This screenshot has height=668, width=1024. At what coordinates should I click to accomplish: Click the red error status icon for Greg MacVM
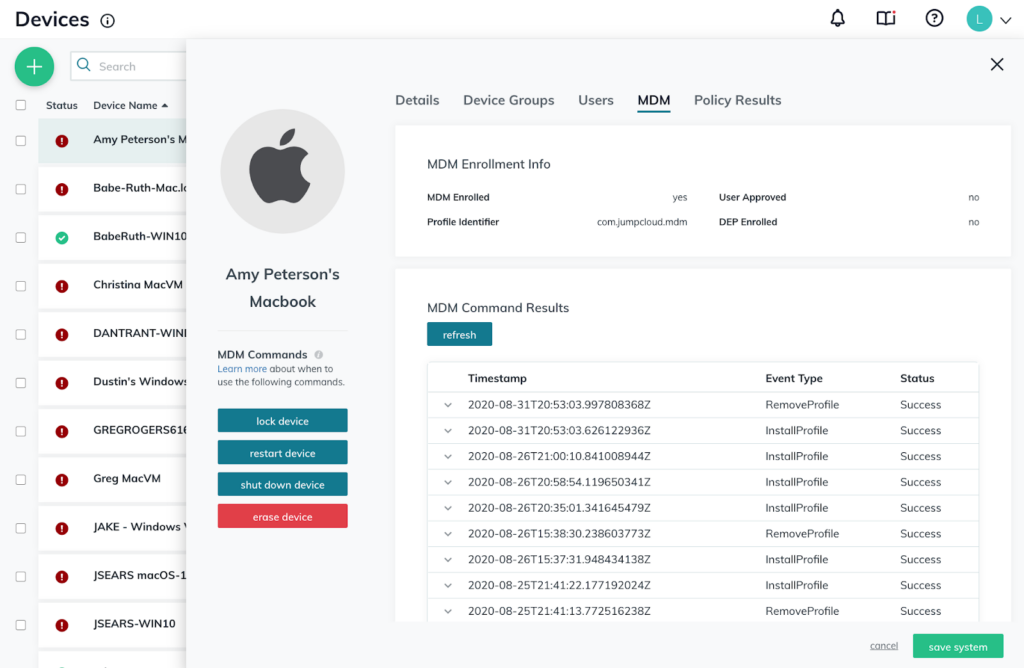point(61,479)
